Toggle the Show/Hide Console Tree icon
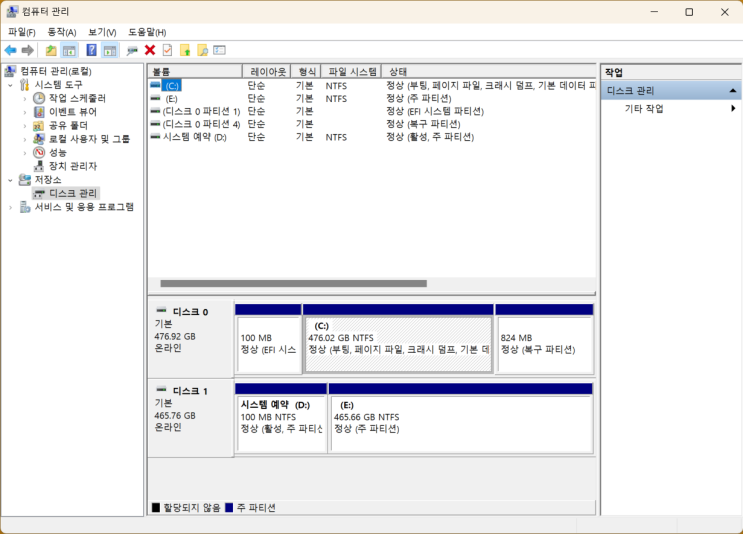This screenshot has height=534, width=743. (69, 50)
